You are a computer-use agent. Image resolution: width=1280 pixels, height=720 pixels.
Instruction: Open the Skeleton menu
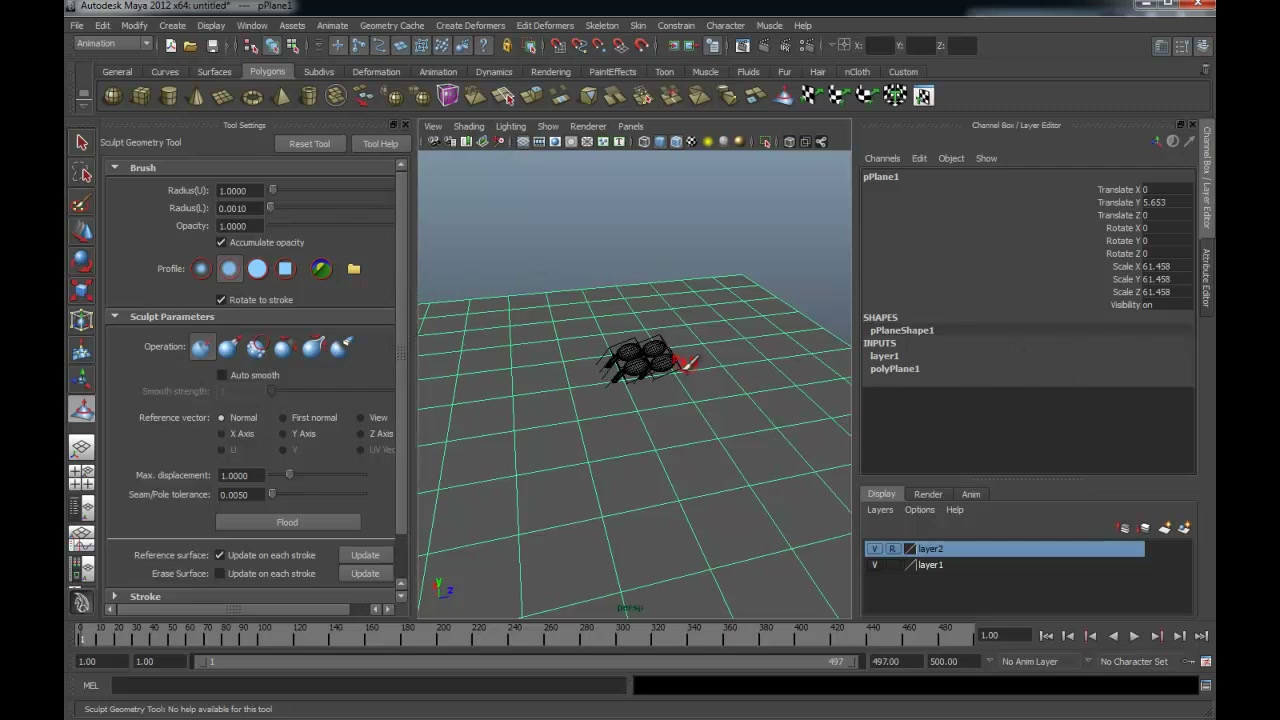click(x=602, y=26)
